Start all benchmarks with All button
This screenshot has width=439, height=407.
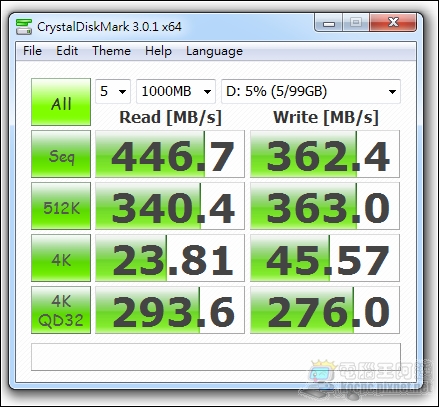(x=61, y=102)
